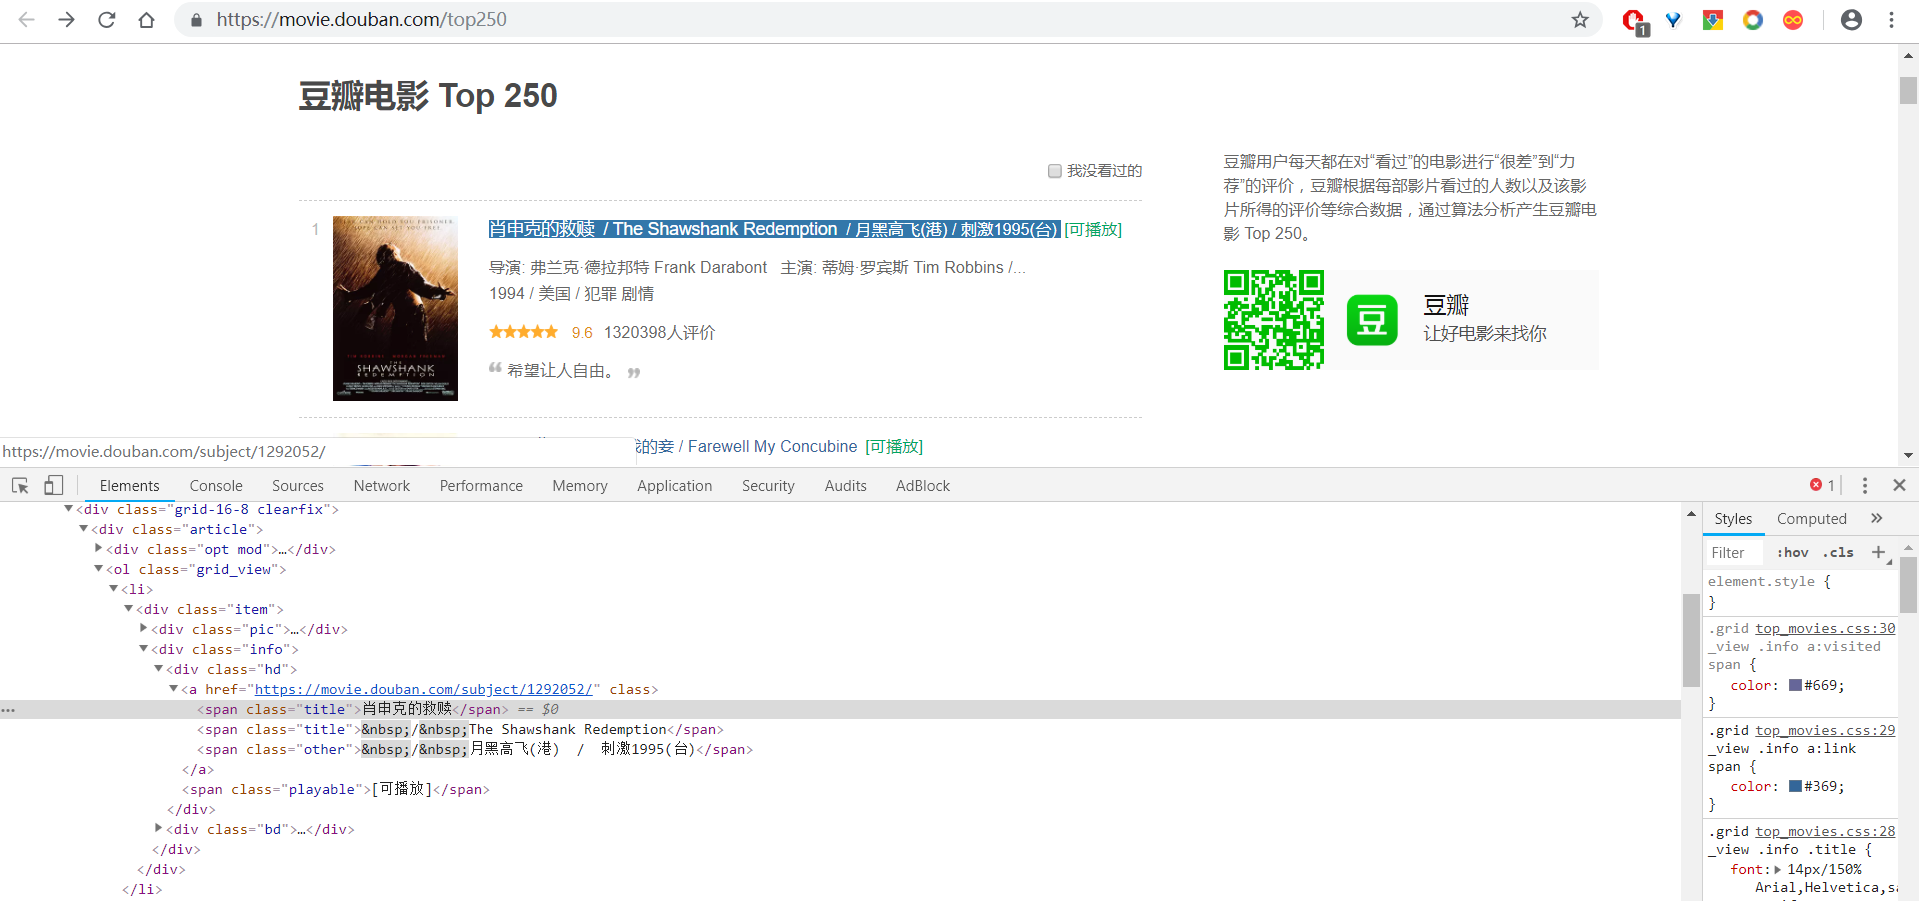Collapse the div class="info" tree node
1919x901 pixels.
tap(144, 649)
